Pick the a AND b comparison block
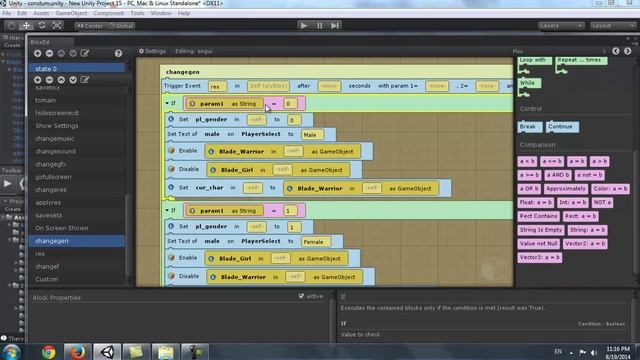 [x=558, y=175]
